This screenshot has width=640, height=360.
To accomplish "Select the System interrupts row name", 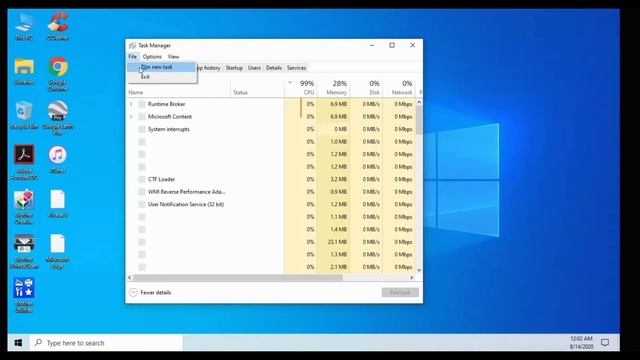I will 169,129.
